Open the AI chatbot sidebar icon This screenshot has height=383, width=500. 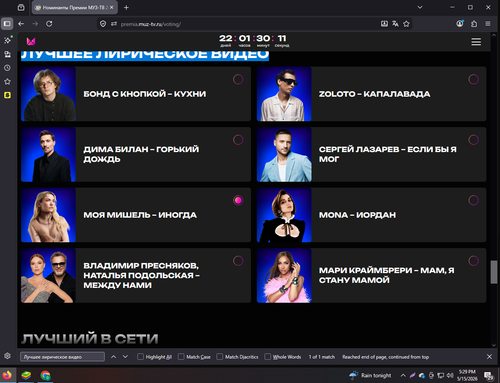pyautogui.click(x=7, y=40)
